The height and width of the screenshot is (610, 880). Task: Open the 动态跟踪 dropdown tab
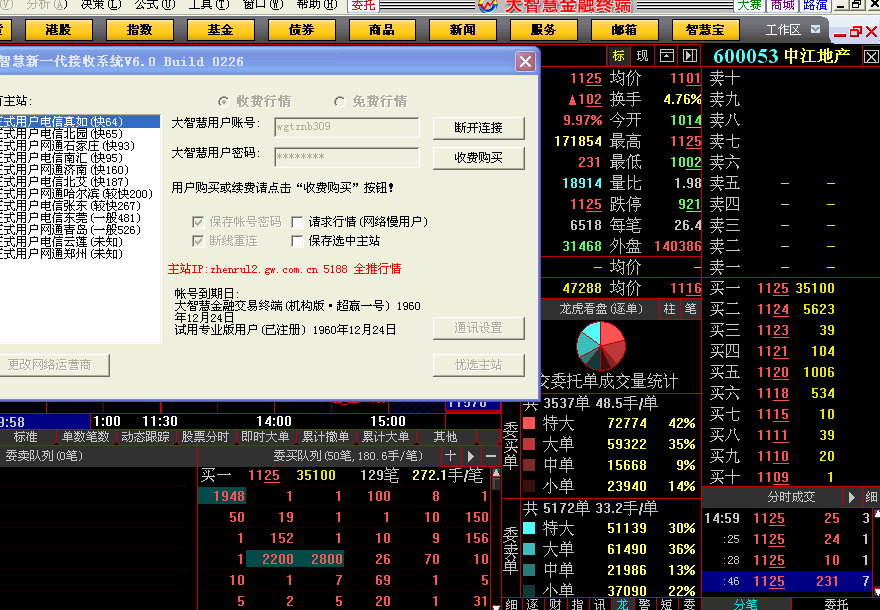point(145,437)
